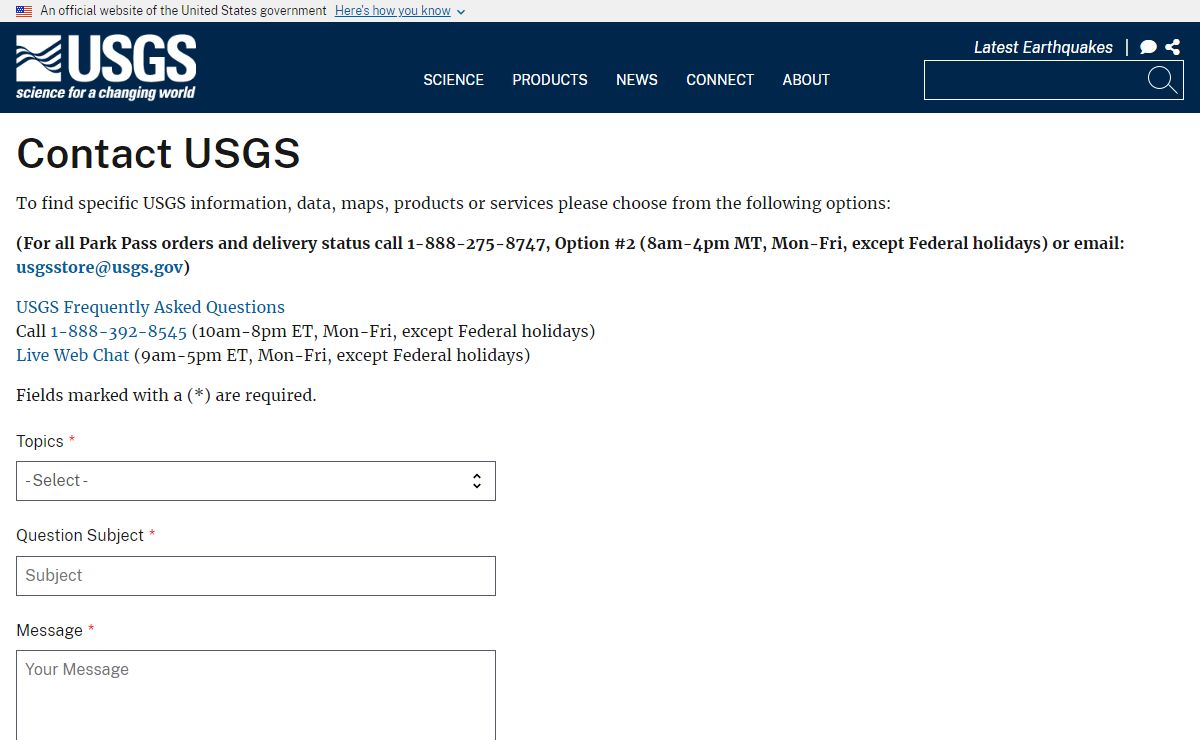
Task: Click the US flag icon
Action: 24,11
